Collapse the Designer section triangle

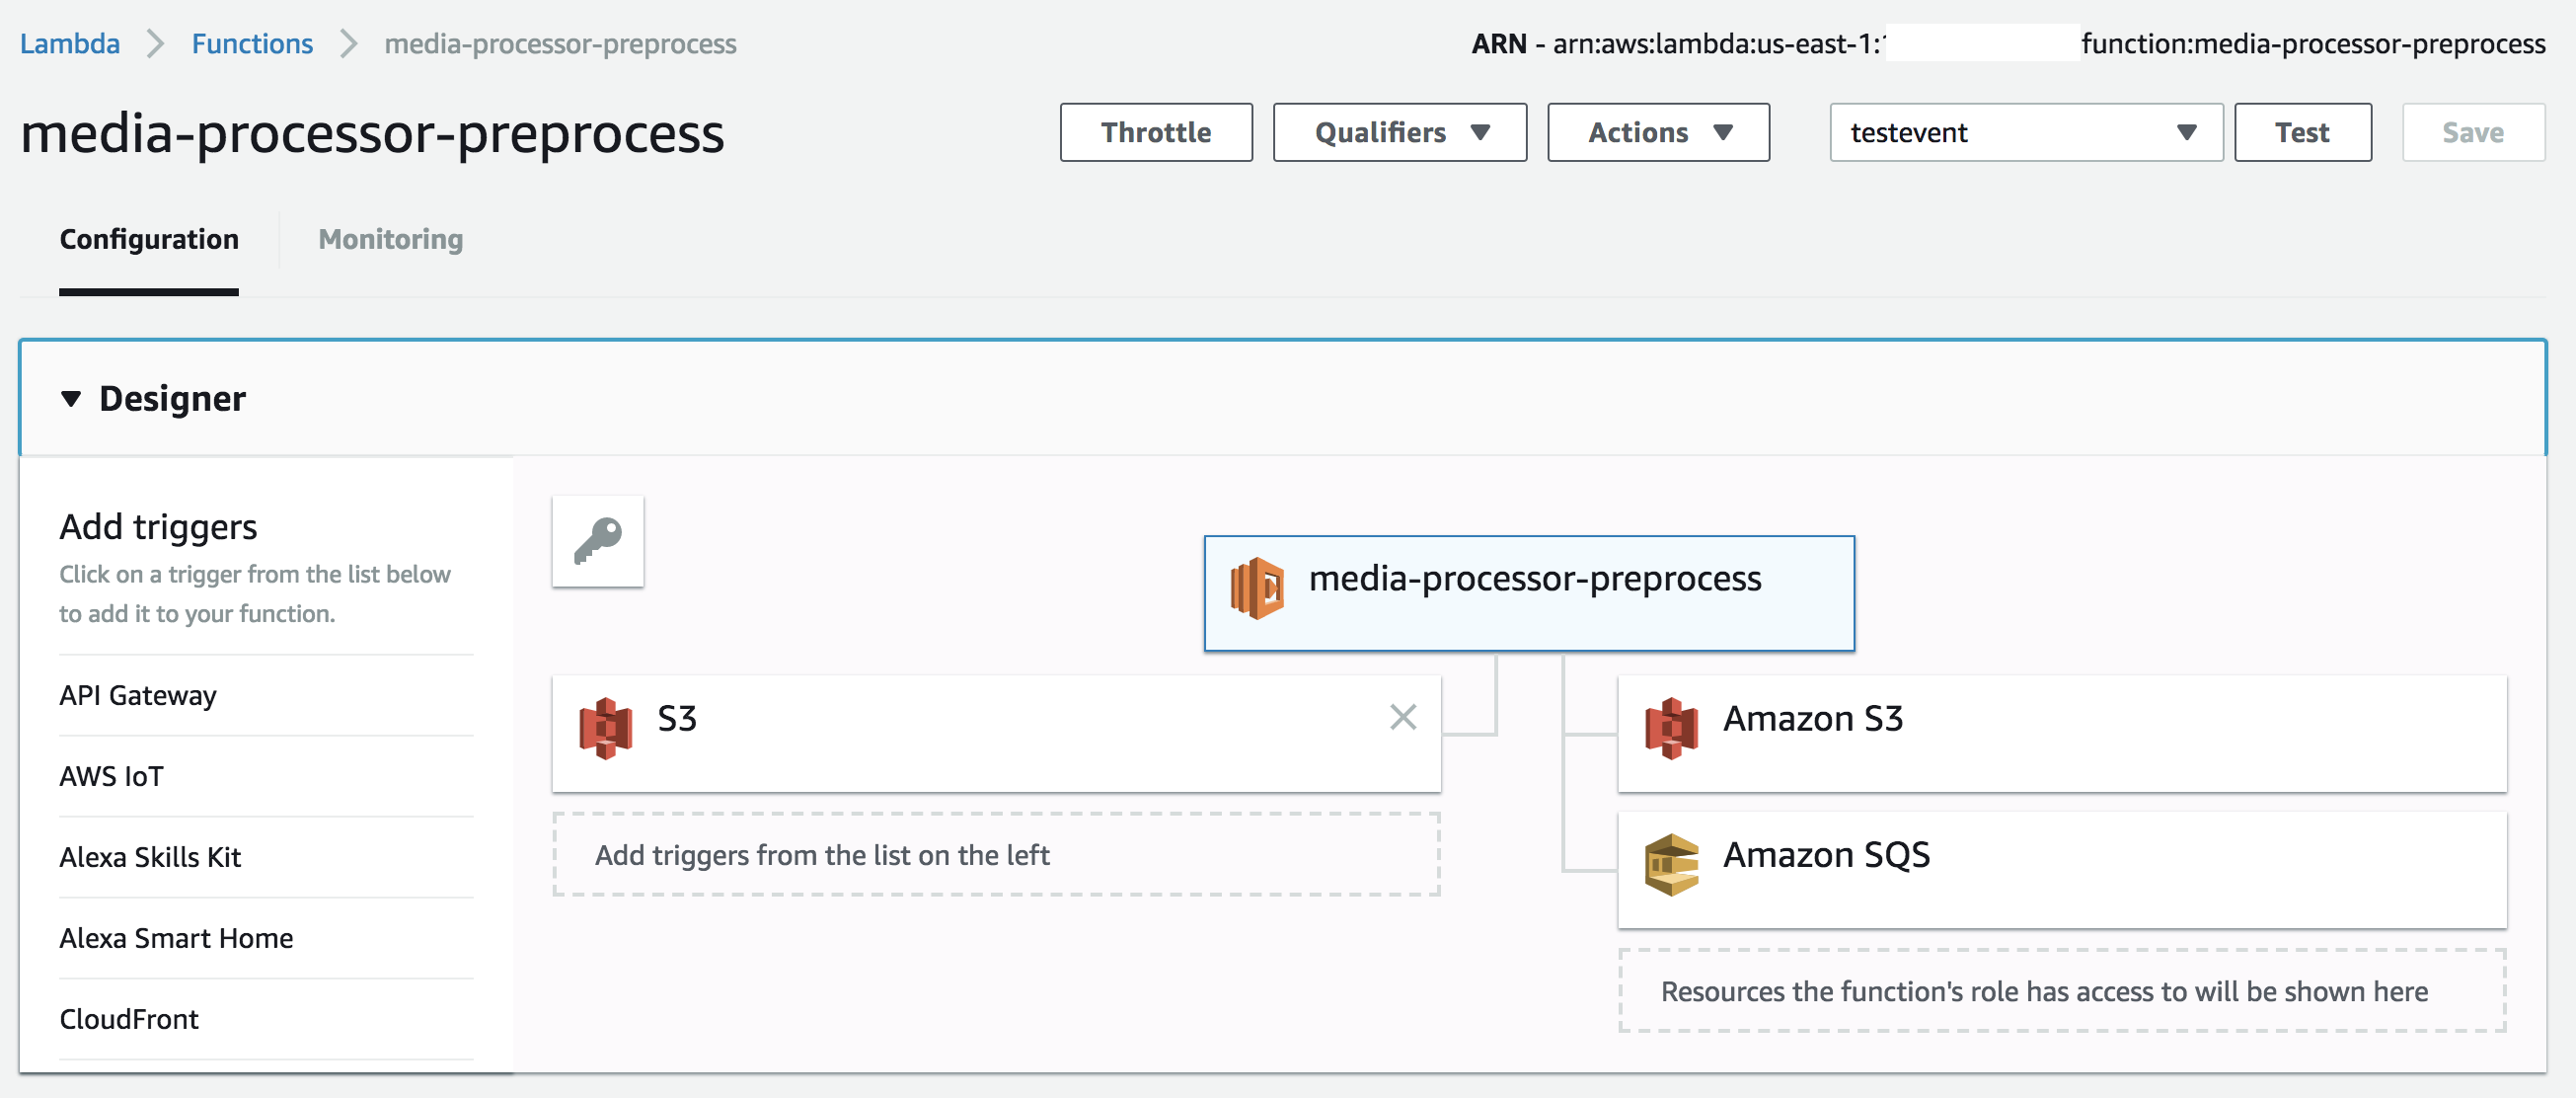coord(70,399)
